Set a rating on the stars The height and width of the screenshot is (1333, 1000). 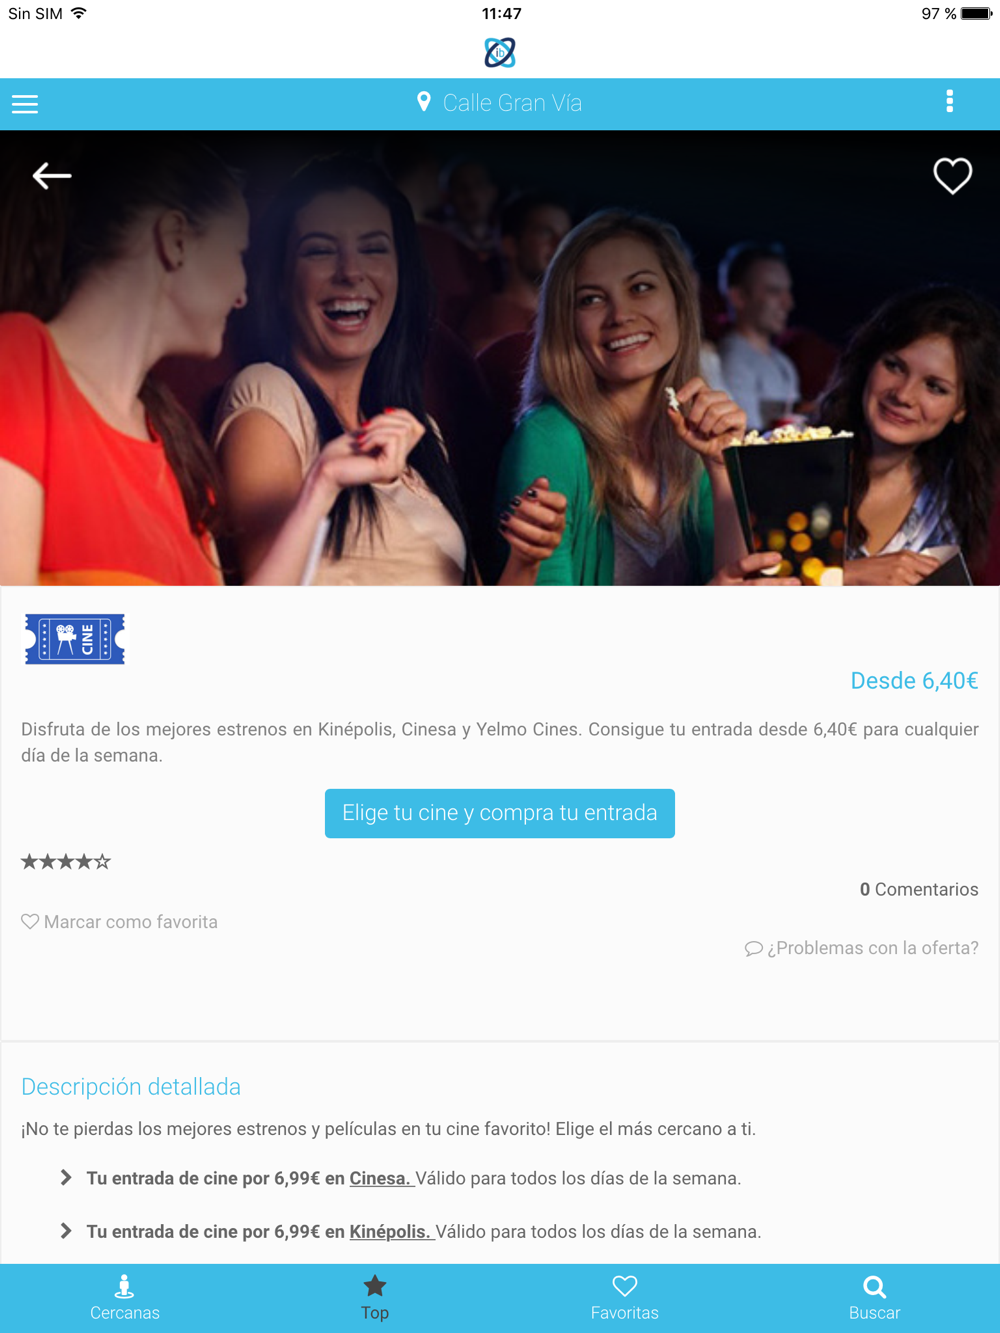click(66, 862)
